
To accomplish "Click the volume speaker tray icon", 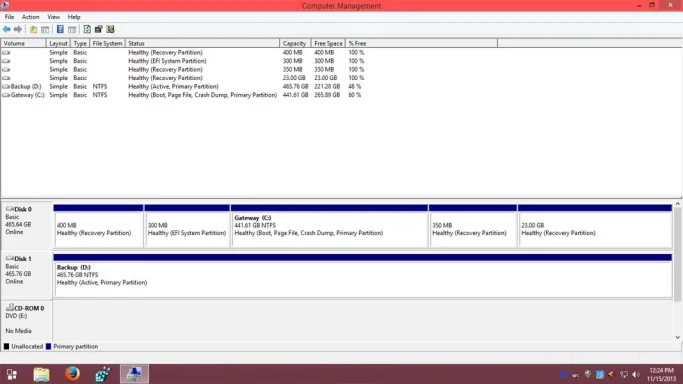I will 636,374.
